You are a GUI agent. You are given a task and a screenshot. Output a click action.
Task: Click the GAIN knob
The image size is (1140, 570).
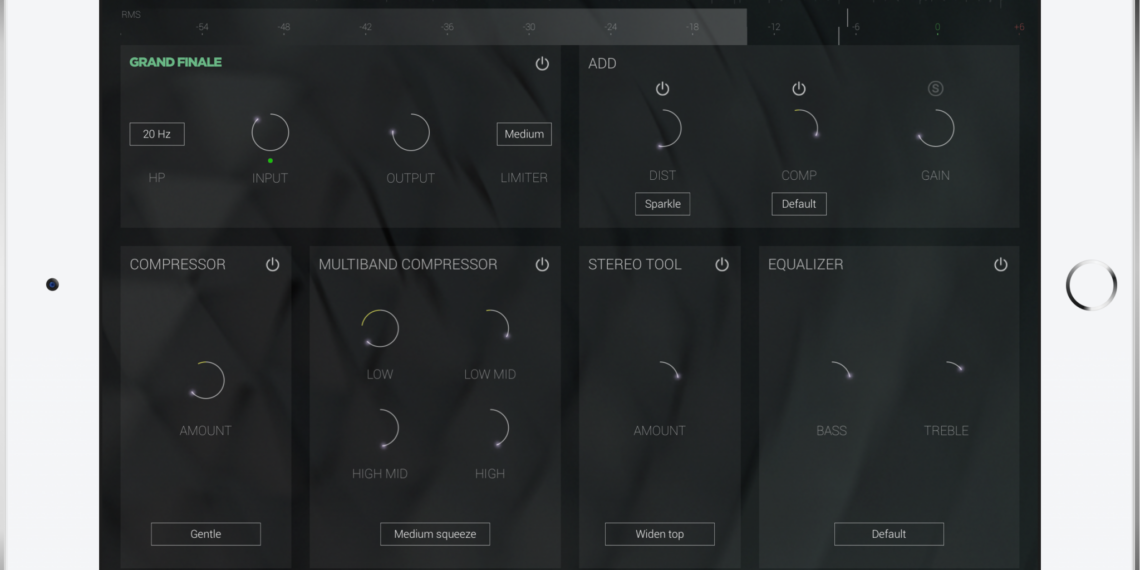(936, 129)
